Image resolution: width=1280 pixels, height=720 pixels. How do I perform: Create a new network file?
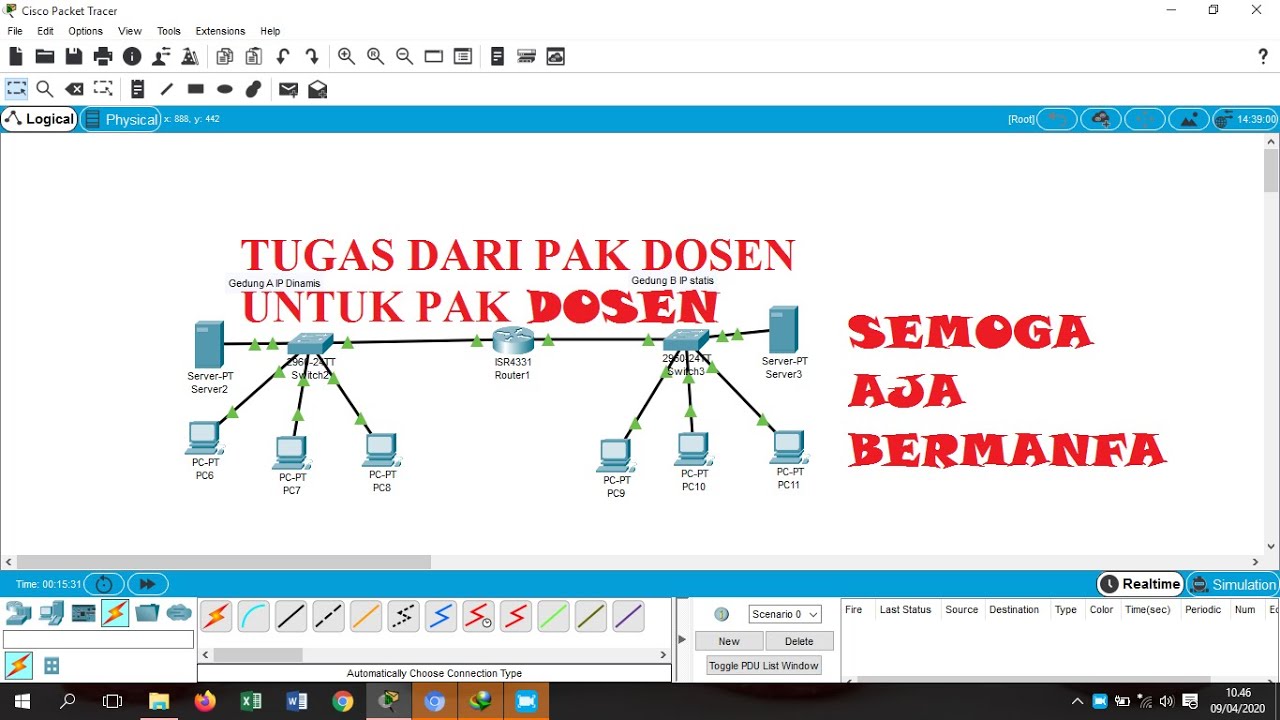click(16, 57)
